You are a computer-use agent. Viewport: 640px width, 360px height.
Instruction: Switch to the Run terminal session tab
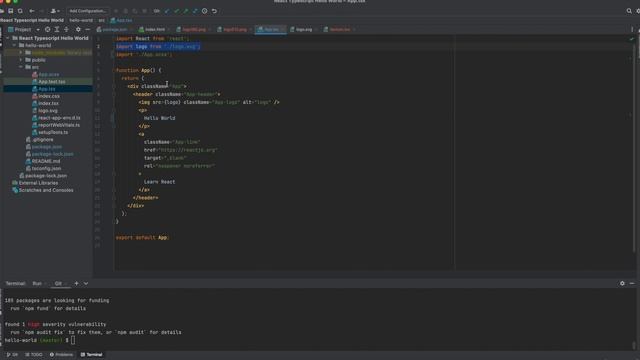click(37, 283)
